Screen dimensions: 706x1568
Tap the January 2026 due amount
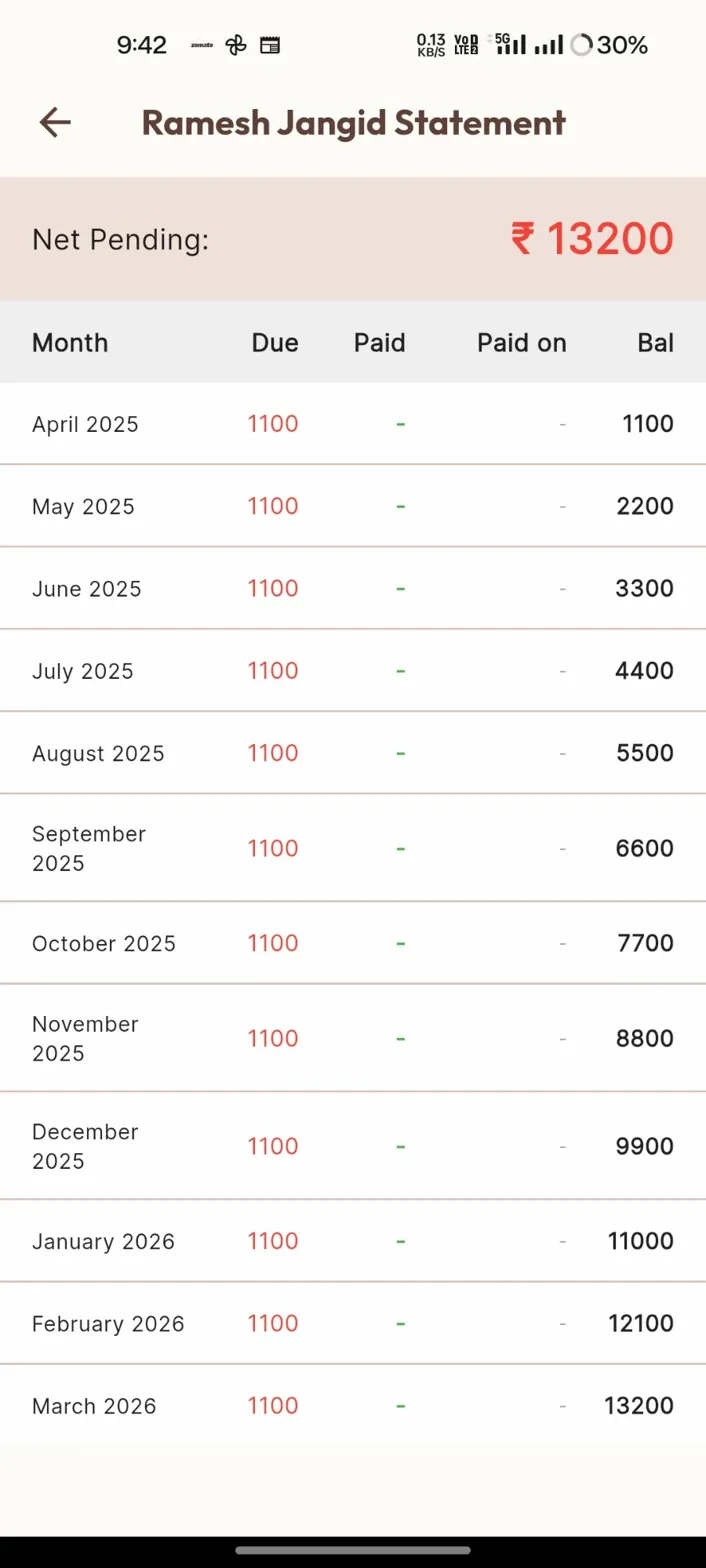pyautogui.click(x=273, y=1241)
